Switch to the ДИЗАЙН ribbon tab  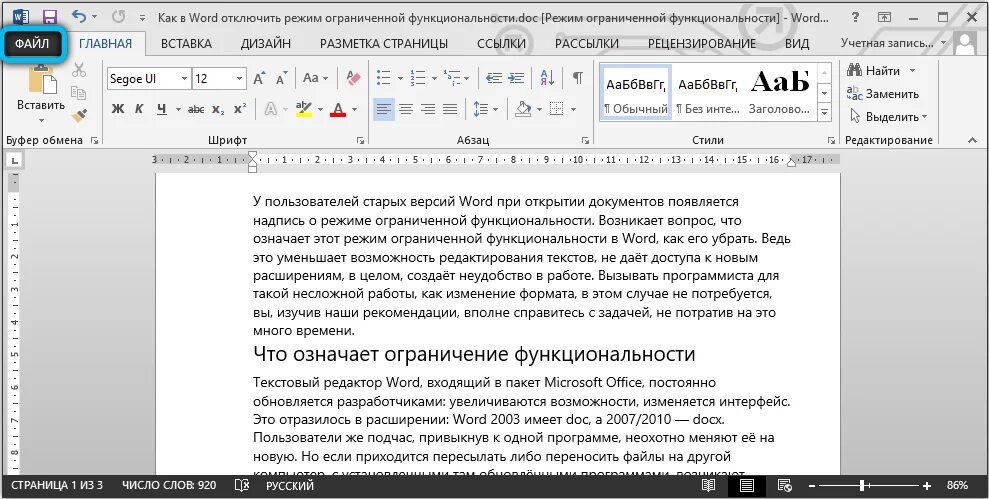point(266,44)
